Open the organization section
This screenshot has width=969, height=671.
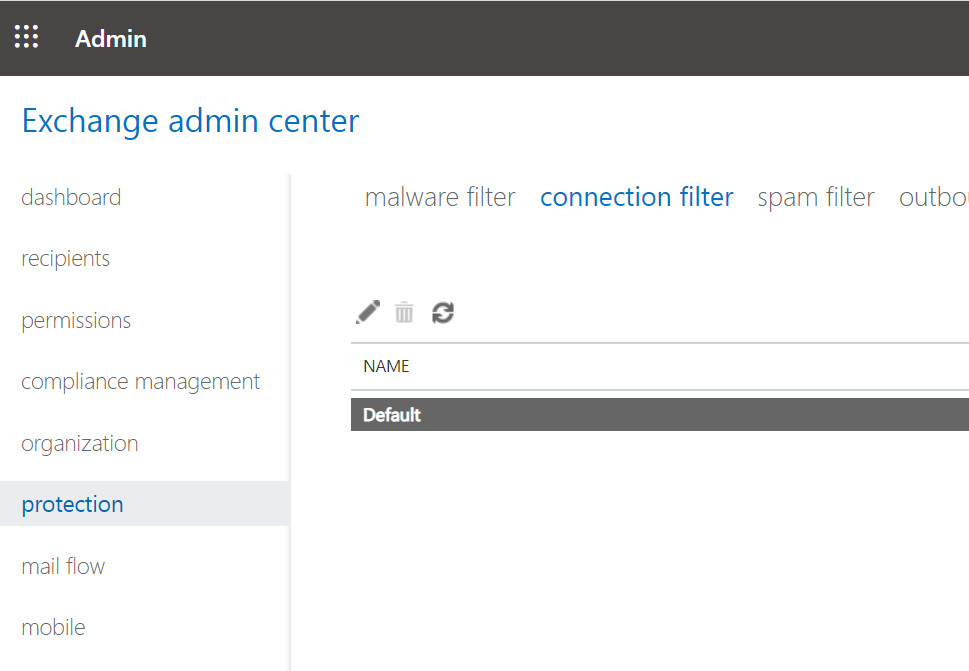pyautogui.click(x=80, y=443)
